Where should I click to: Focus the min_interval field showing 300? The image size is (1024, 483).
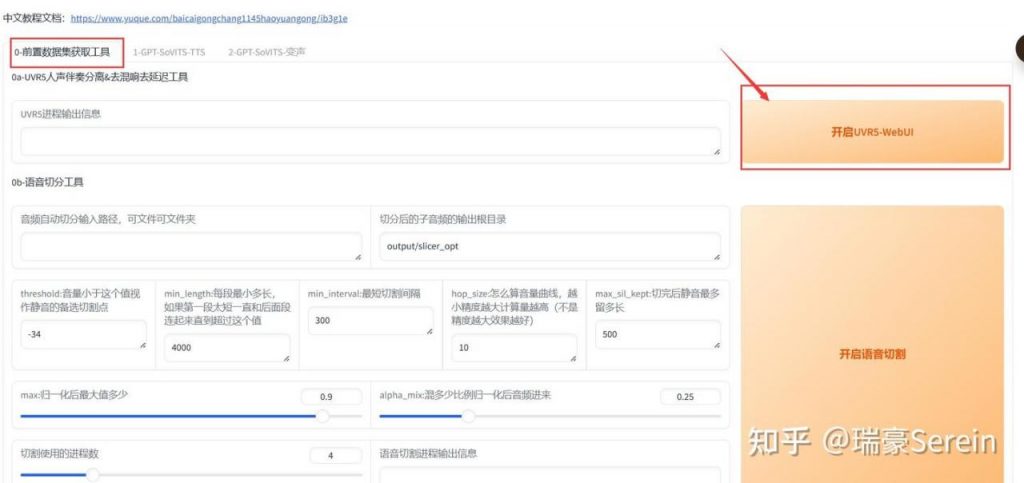coord(370,321)
